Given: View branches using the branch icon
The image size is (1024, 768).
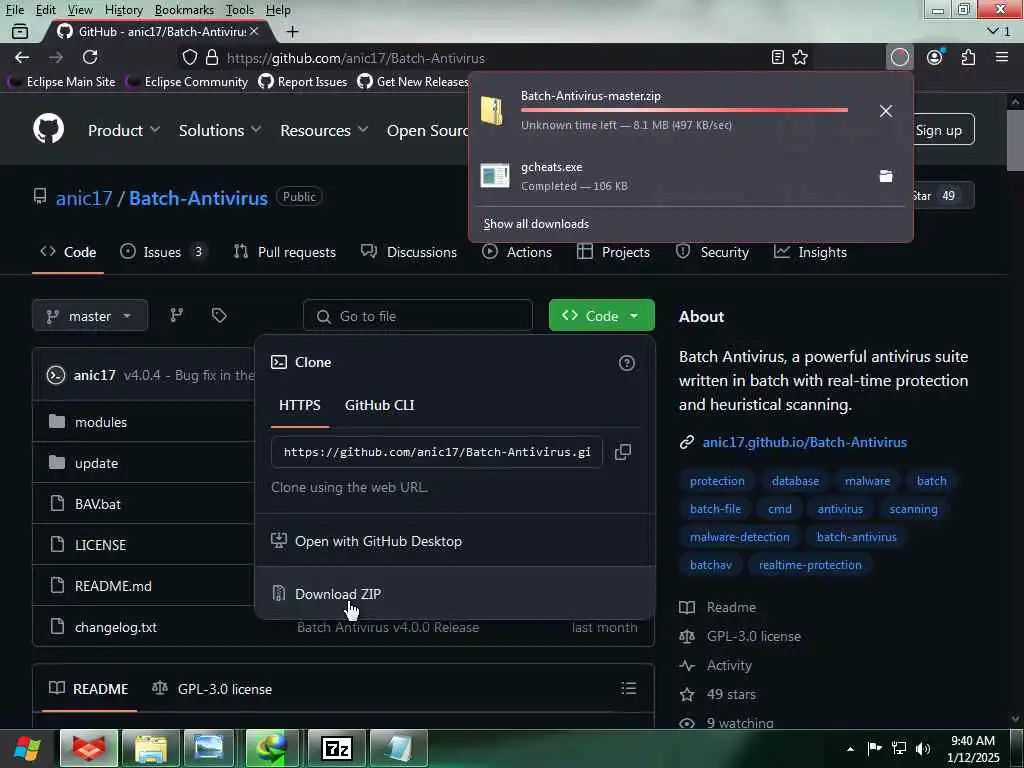Looking at the screenshot, I should [176, 315].
